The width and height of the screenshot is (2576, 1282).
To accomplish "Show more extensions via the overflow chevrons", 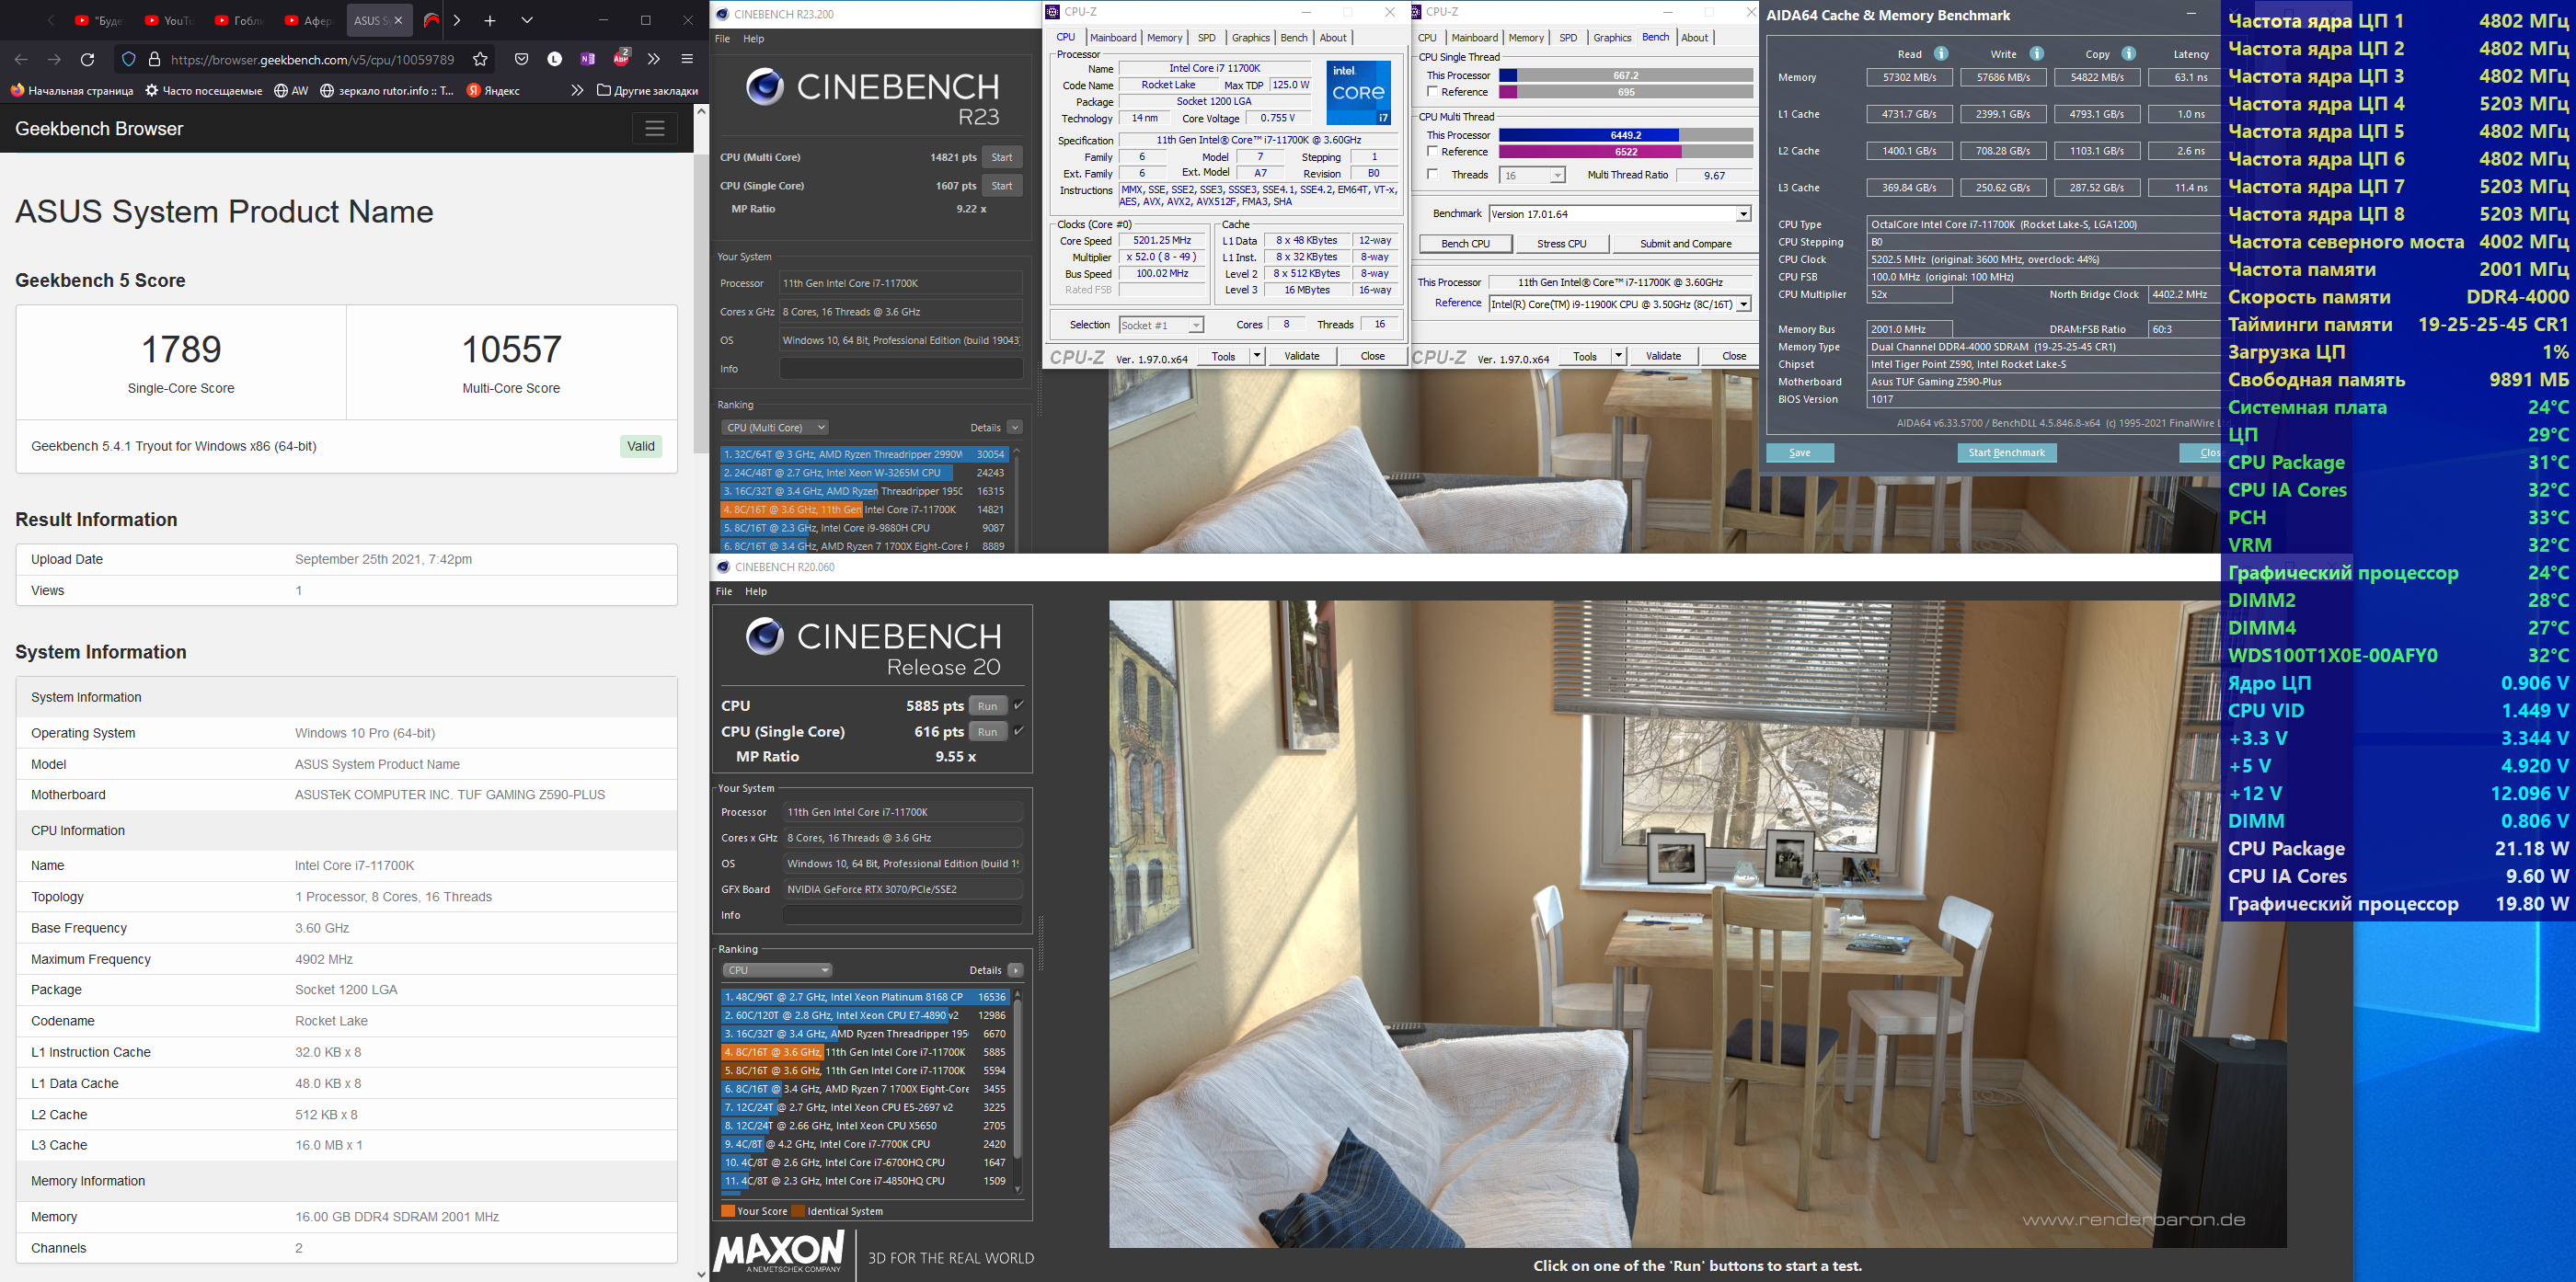I will click(x=654, y=60).
